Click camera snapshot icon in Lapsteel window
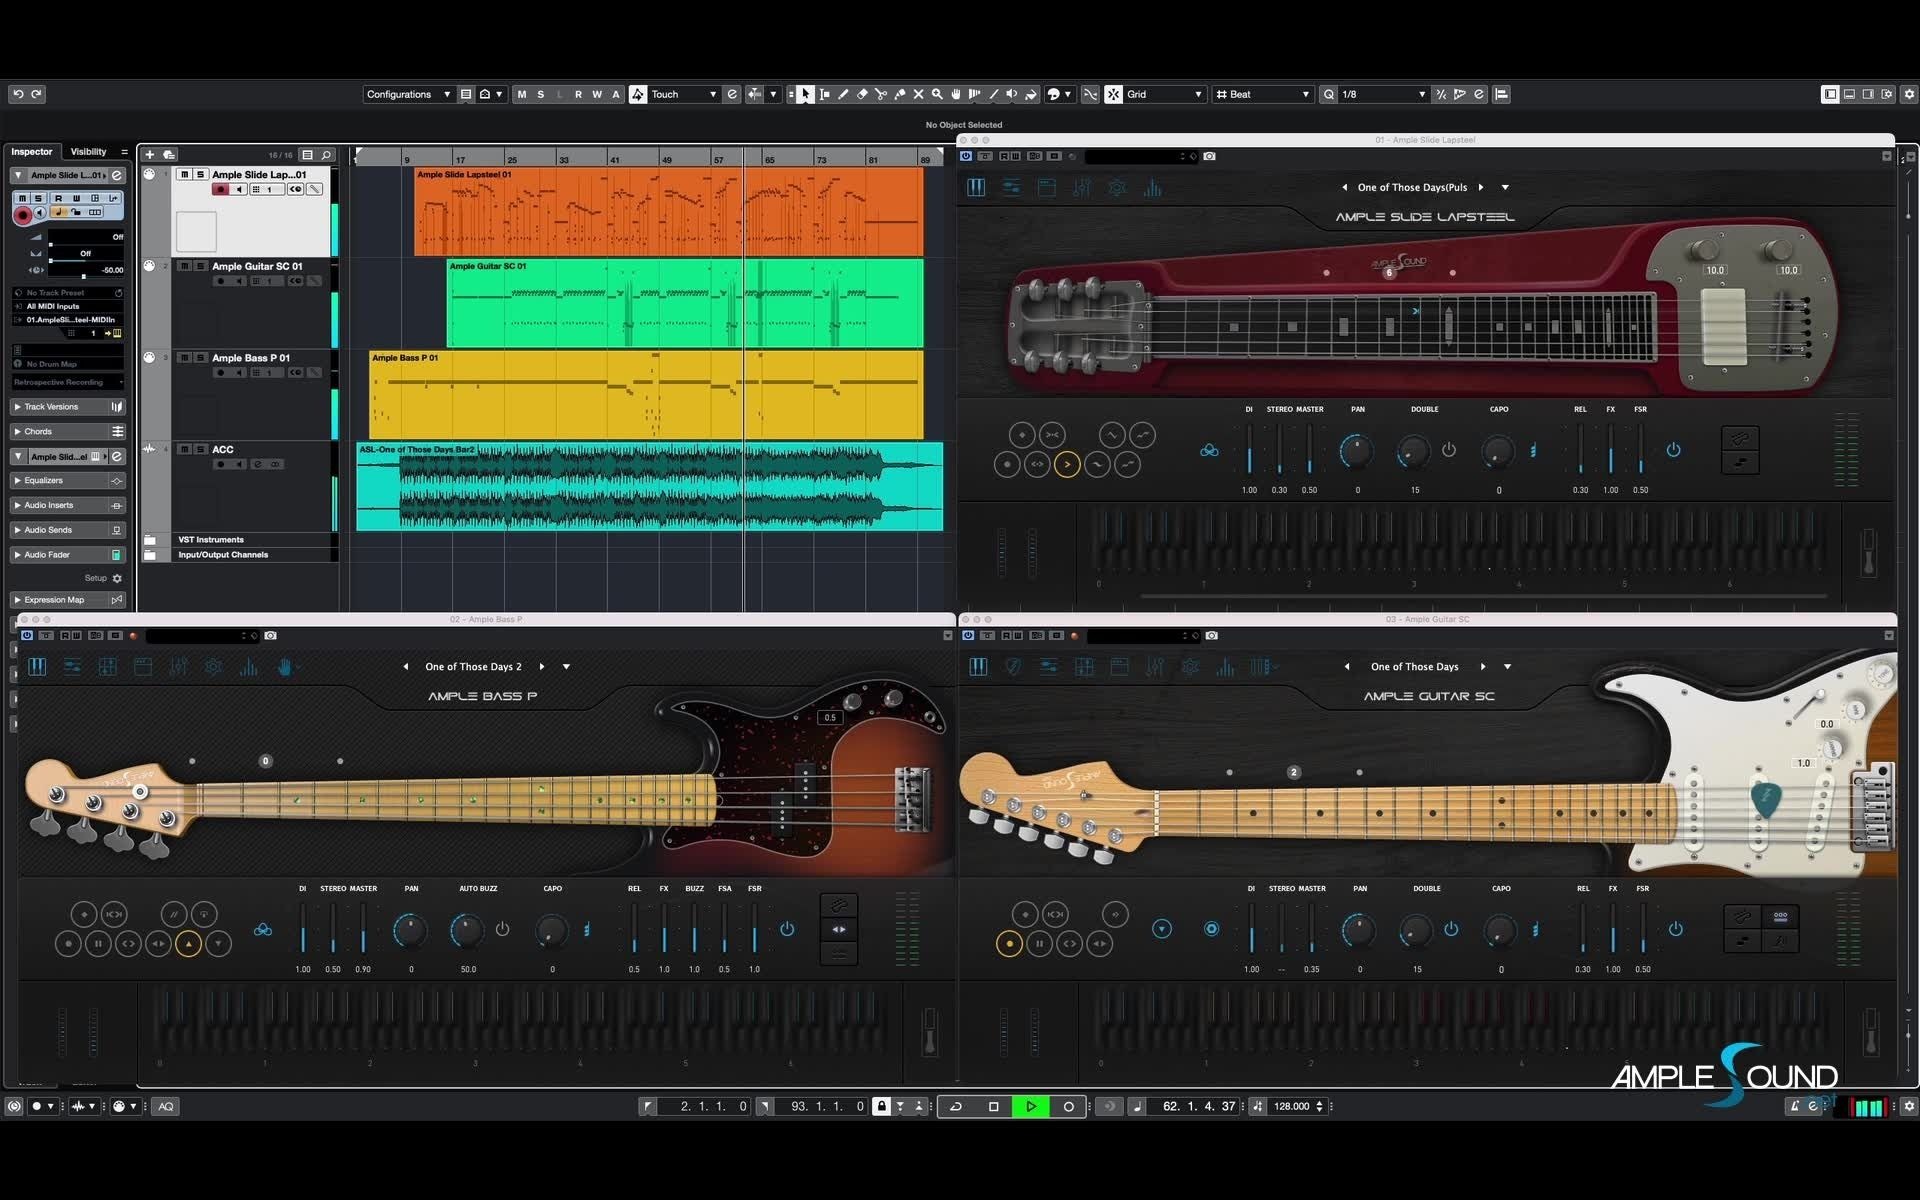Viewport: 1920px width, 1200px height. [1209, 156]
